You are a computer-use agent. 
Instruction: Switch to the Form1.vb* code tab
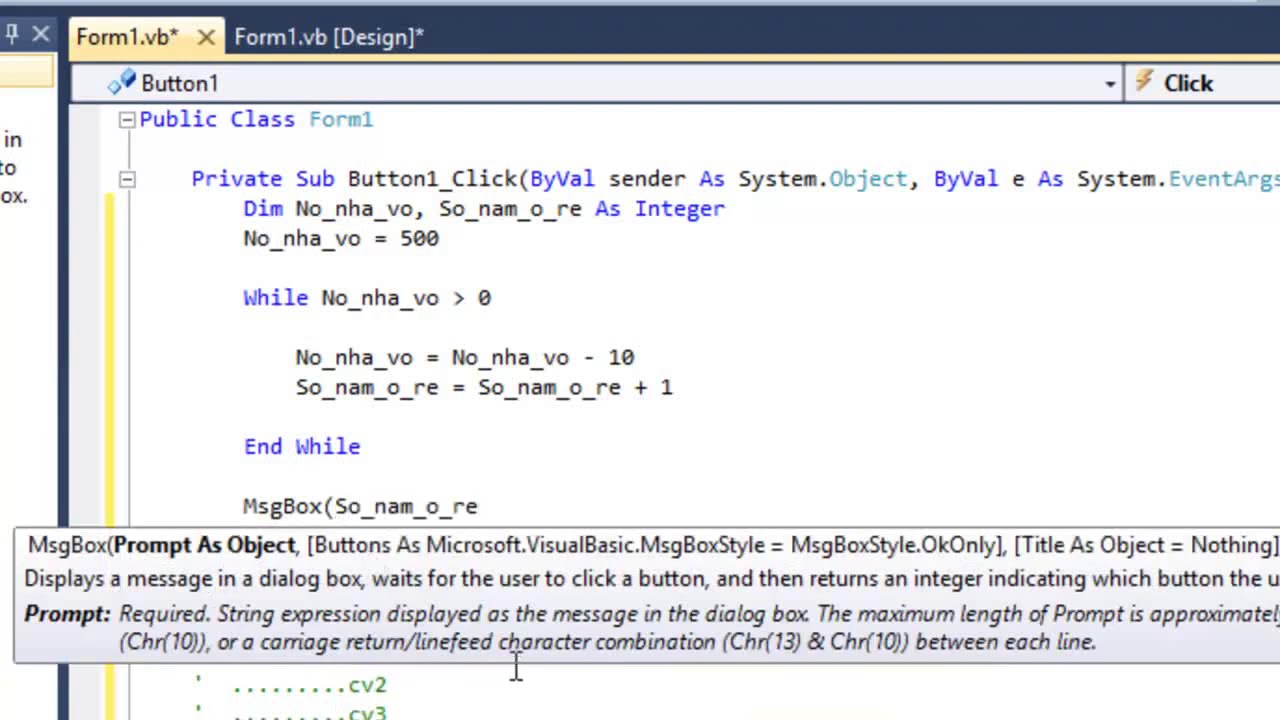point(126,37)
